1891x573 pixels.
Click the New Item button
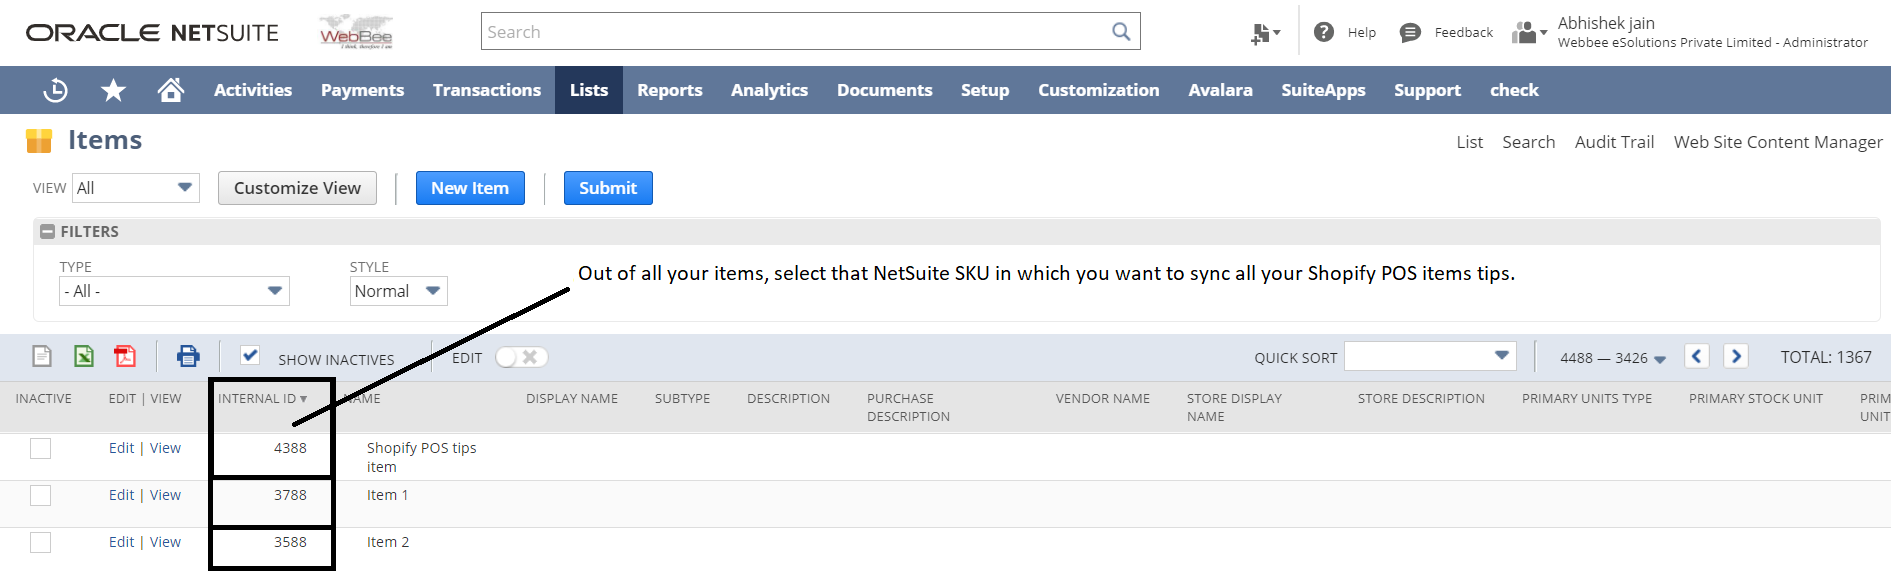tap(470, 188)
